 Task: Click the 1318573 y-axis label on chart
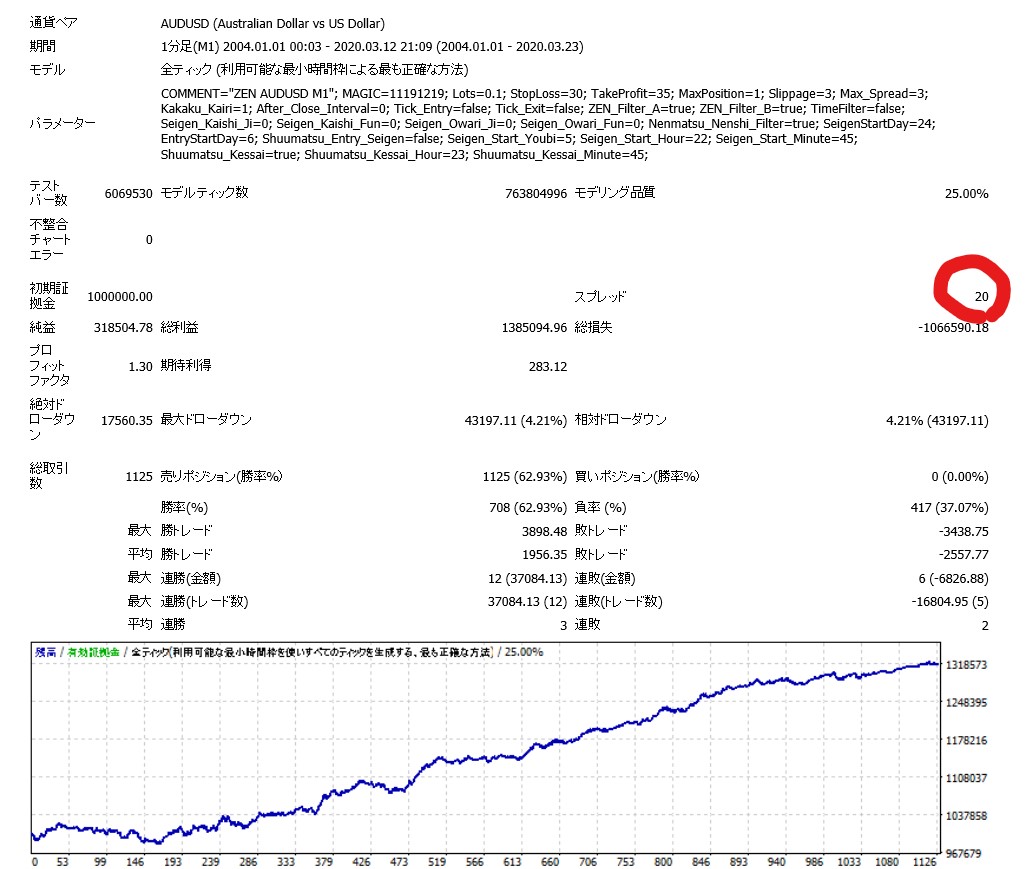[967, 665]
